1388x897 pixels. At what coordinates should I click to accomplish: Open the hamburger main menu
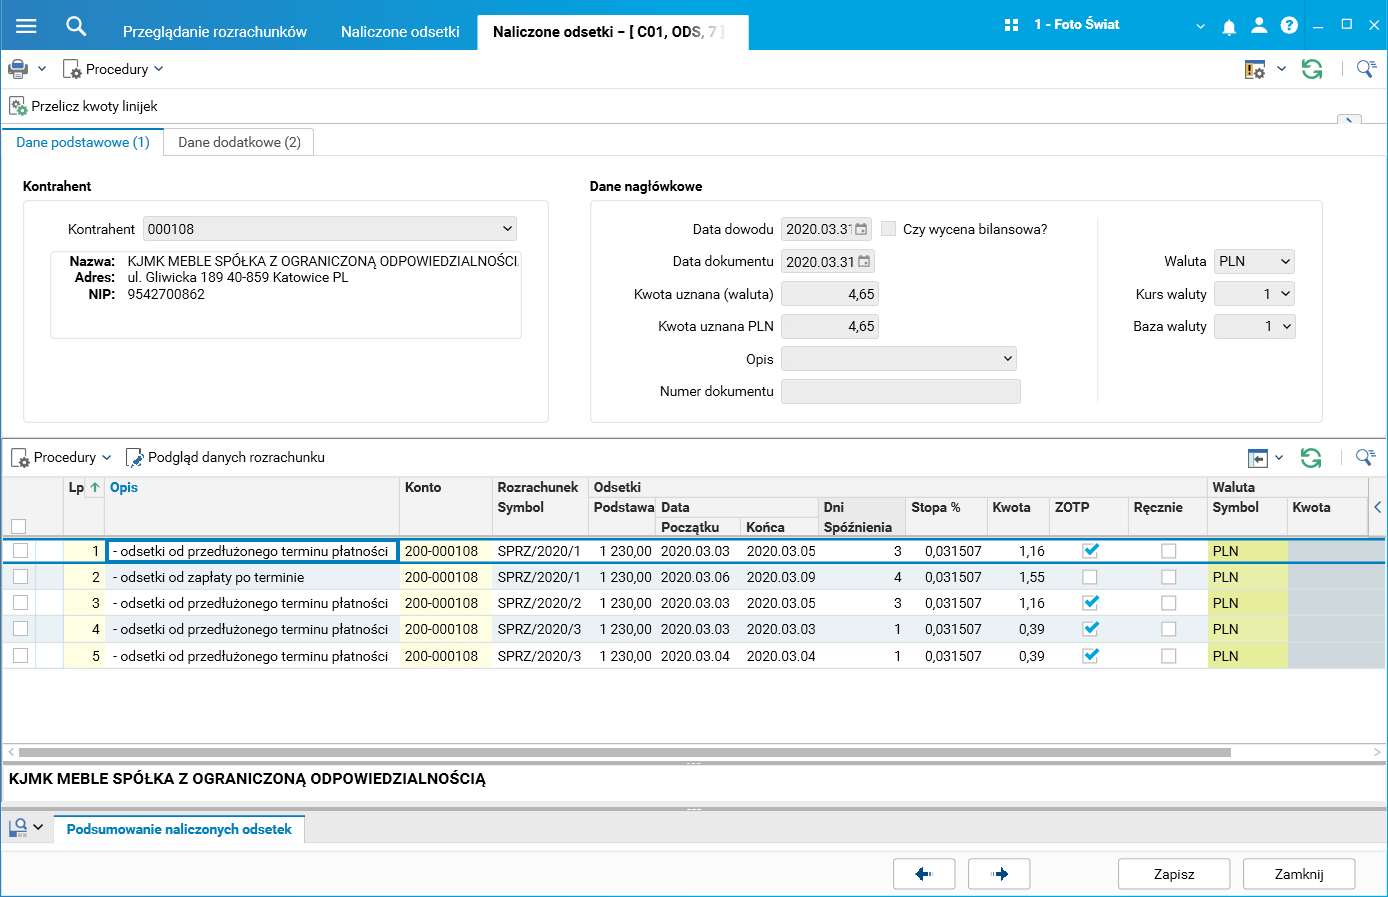click(26, 26)
